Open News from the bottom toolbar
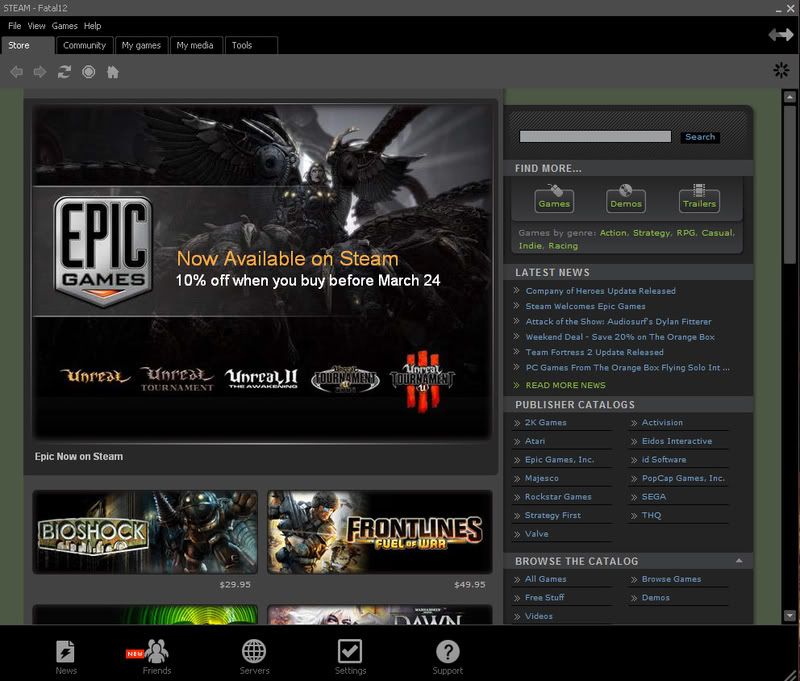The width and height of the screenshot is (800, 681). pyautogui.click(x=66, y=651)
